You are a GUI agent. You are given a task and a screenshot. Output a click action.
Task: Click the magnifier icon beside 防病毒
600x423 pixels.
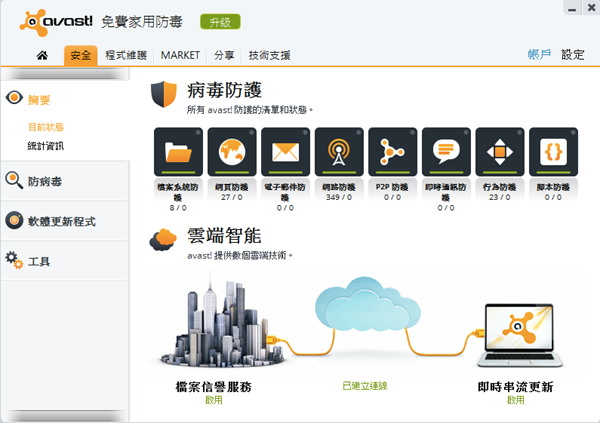14,180
